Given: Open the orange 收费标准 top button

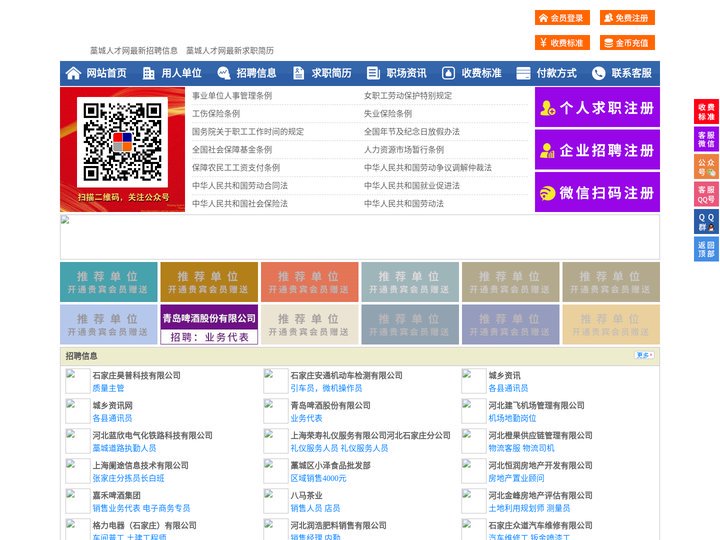Looking at the screenshot, I should pyautogui.click(x=562, y=43).
